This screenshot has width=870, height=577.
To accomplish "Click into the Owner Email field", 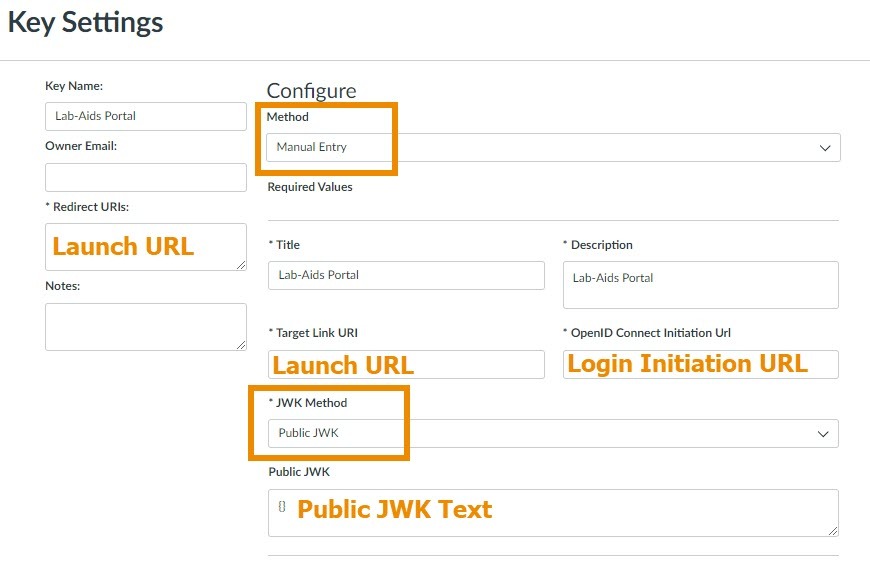I will tap(145, 178).
